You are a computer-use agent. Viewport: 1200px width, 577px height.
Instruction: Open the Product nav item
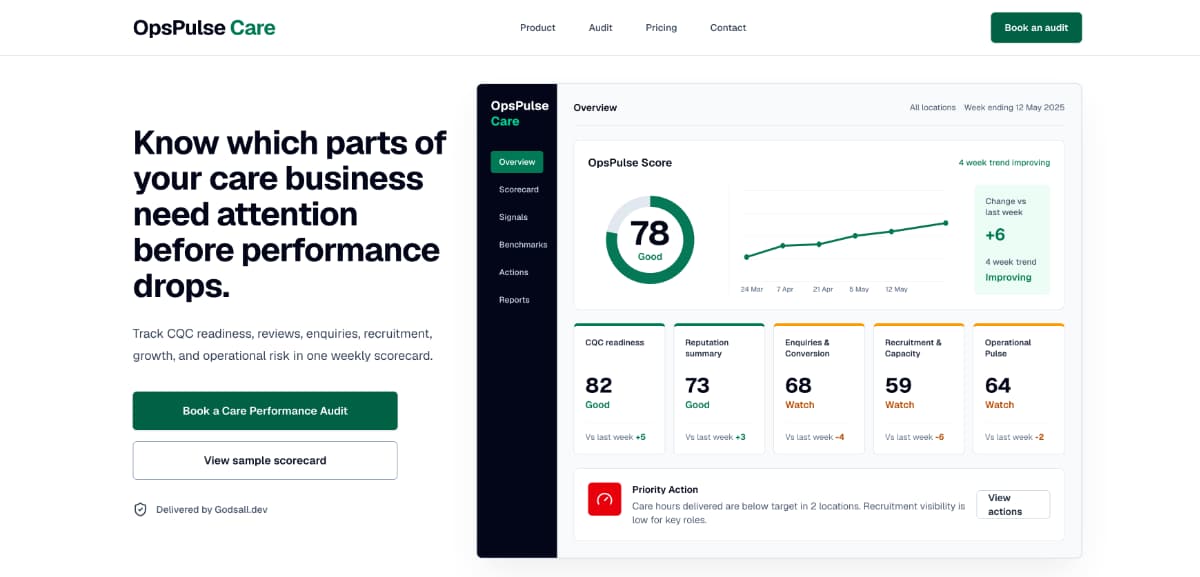537,28
